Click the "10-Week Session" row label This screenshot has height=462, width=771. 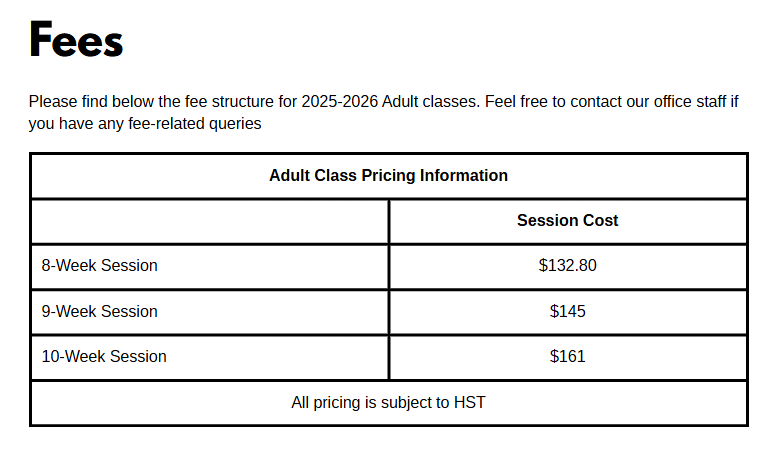pos(104,357)
